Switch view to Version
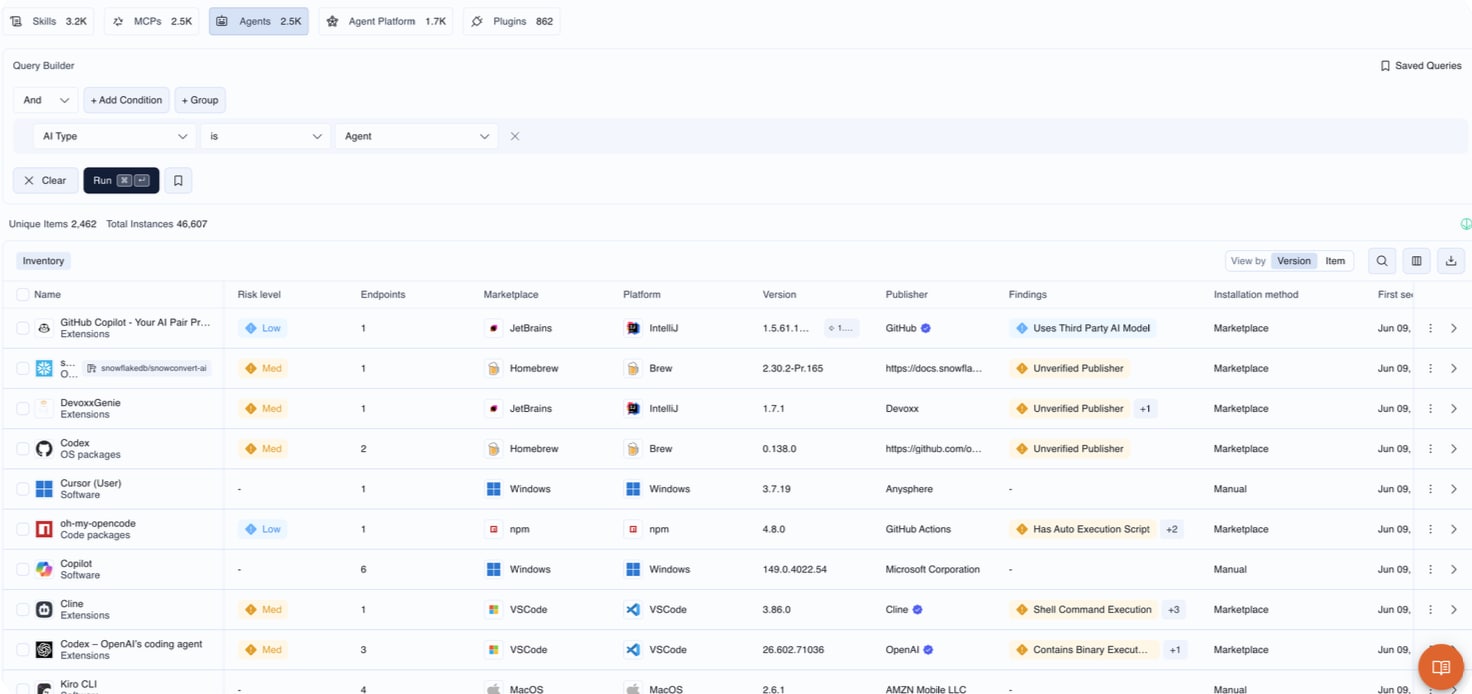The width and height of the screenshot is (1472, 694). coord(1293,261)
